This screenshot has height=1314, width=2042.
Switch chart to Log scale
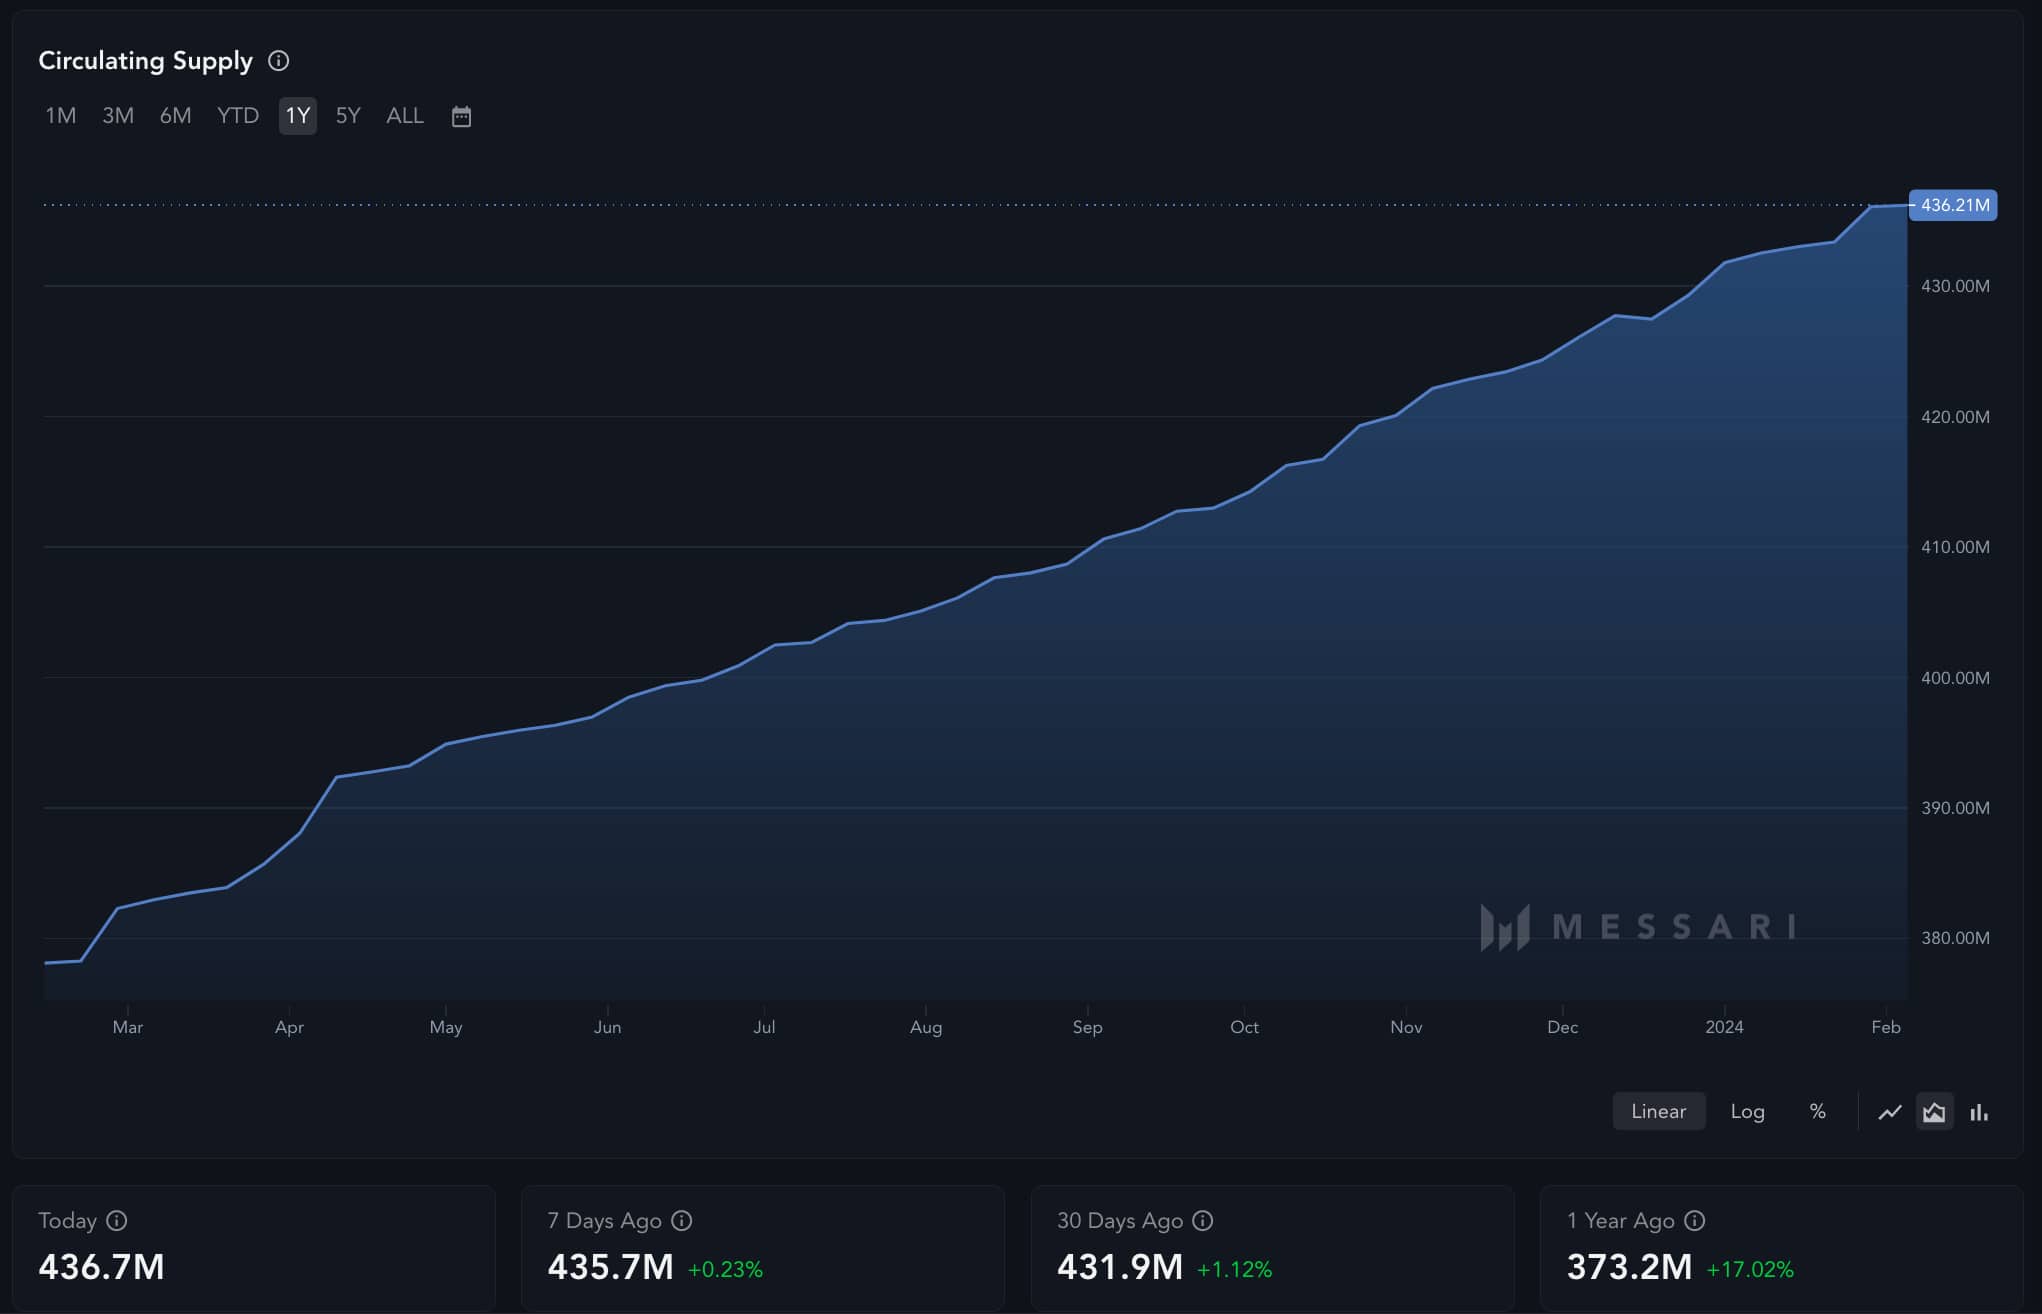[1747, 1112]
